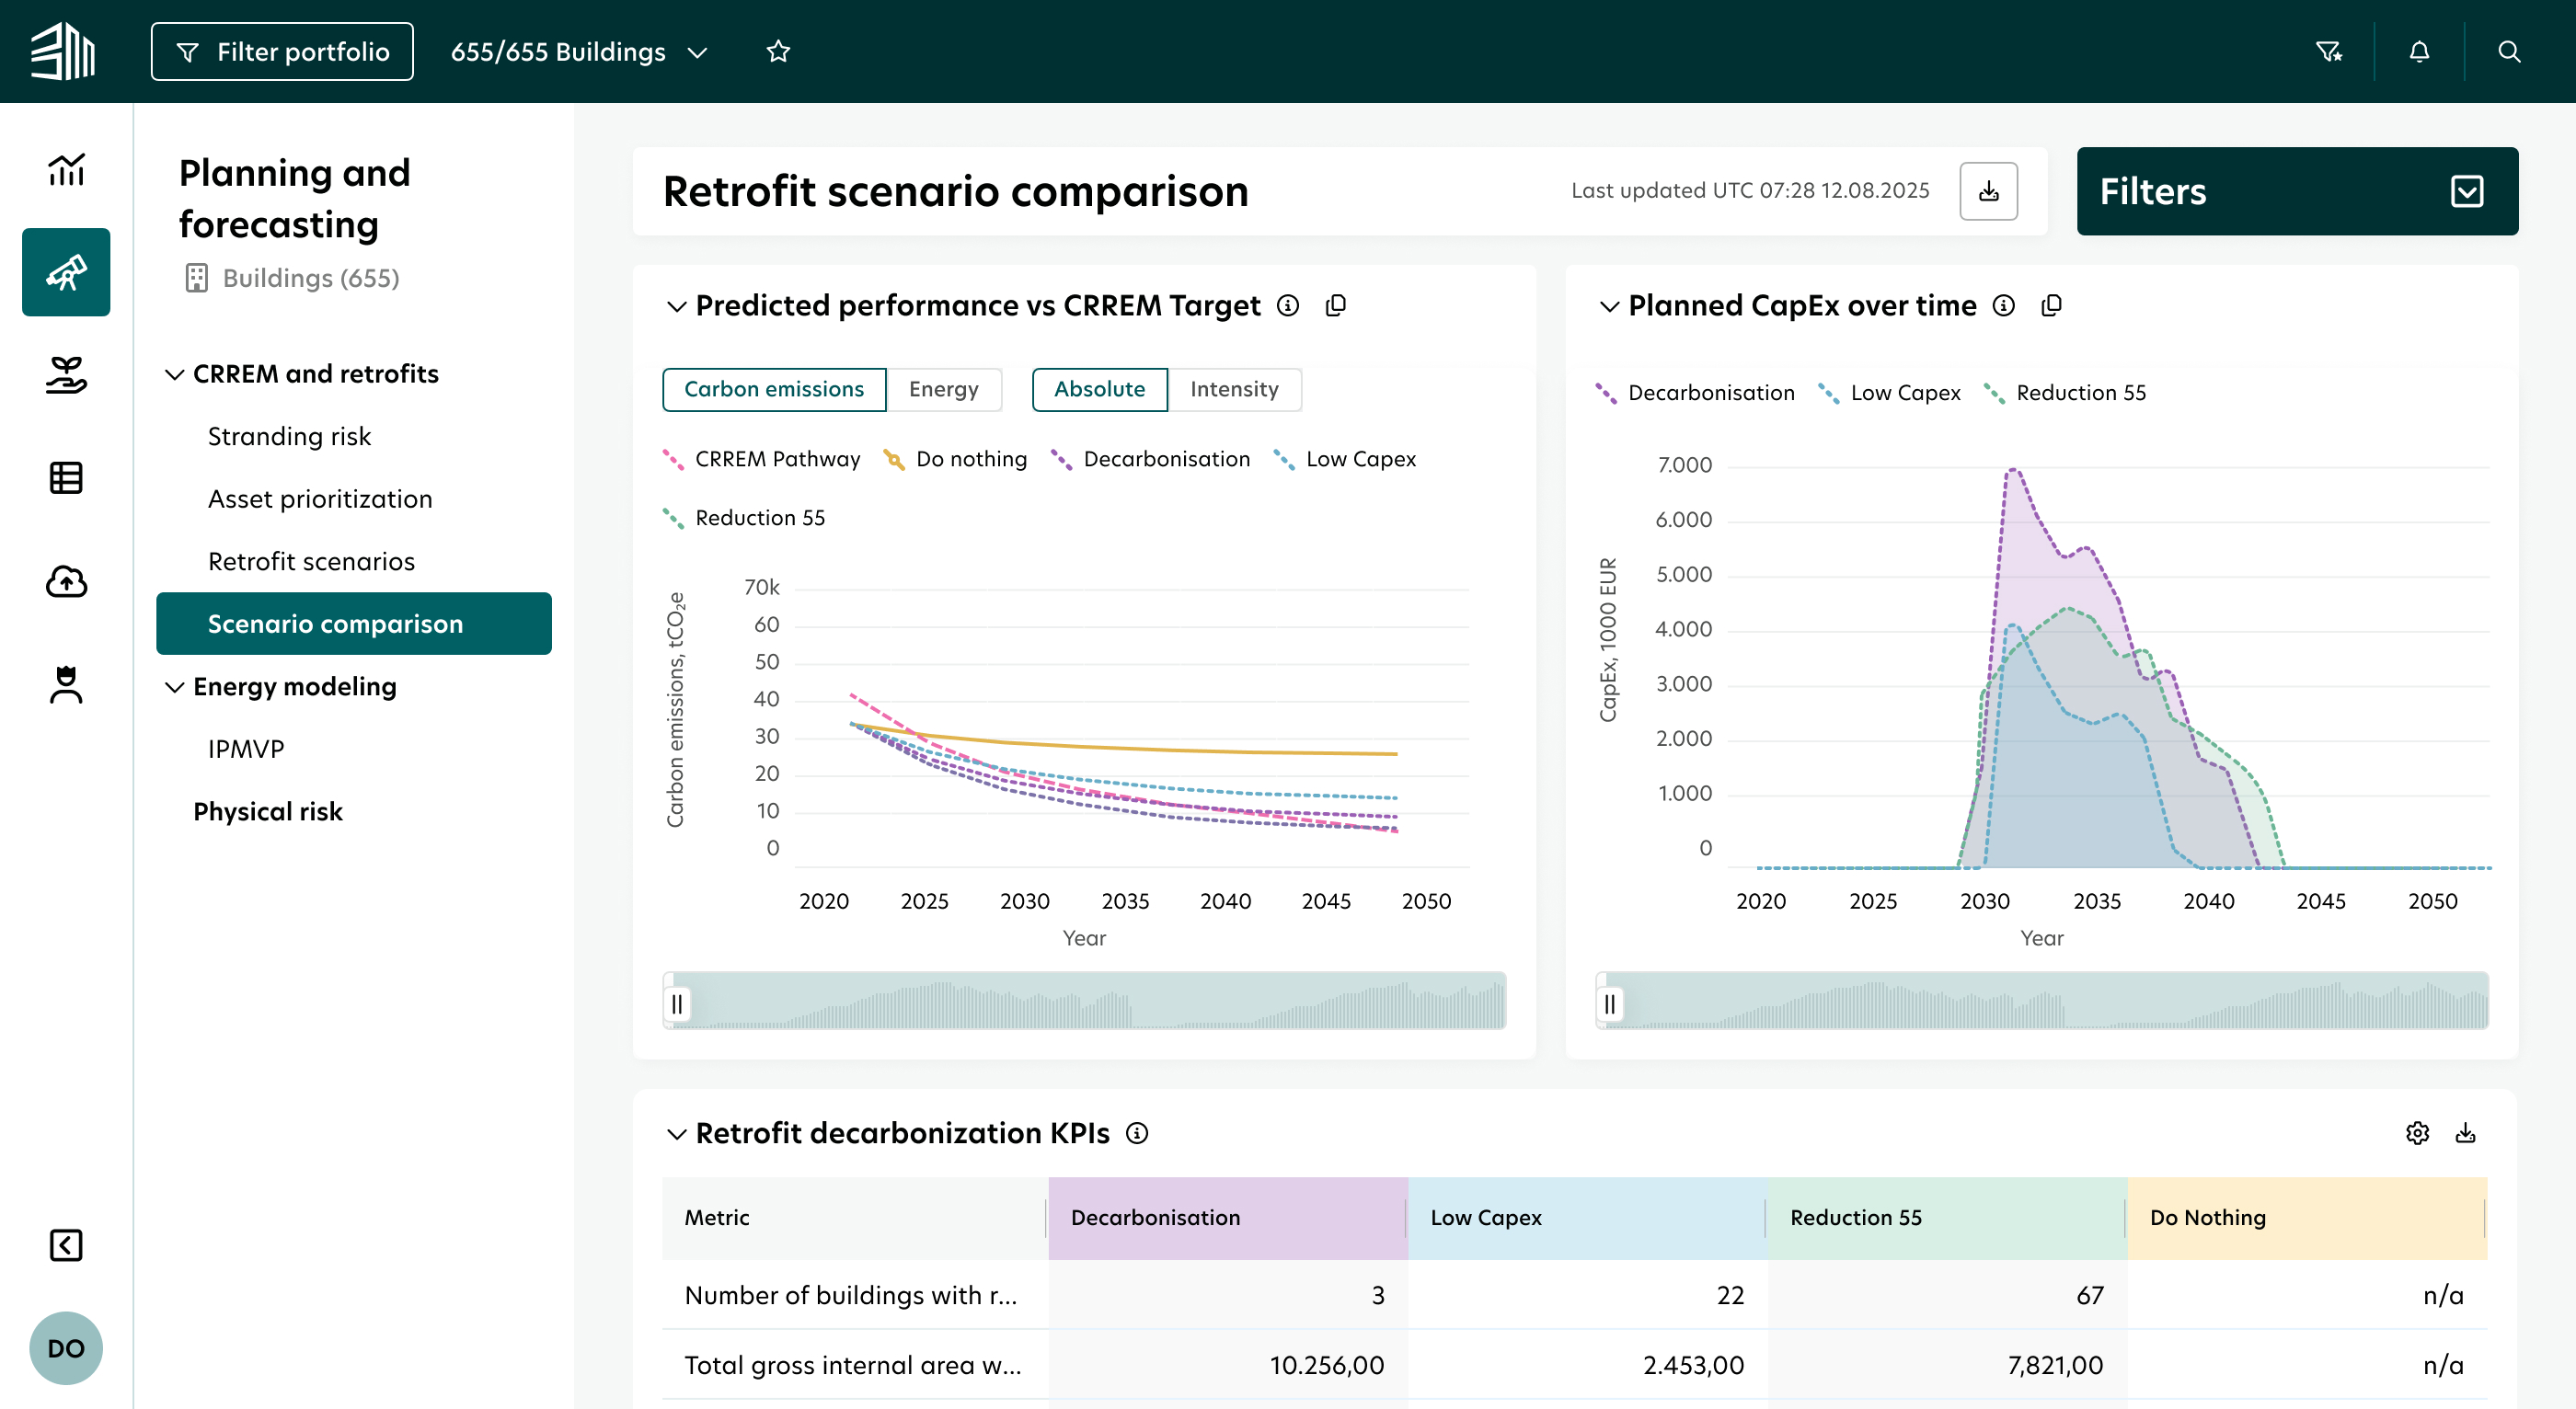Toggle Low Capex series in performance chart legend
Viewport: 2576px width, 1409px height.
(x=1344, y=459)
